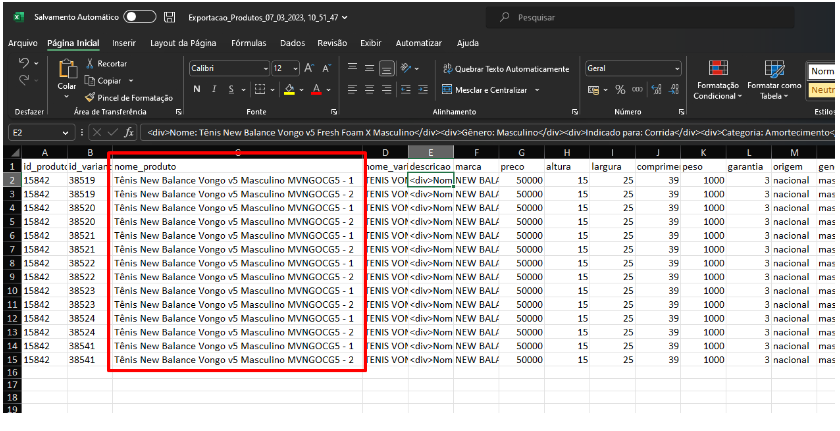840x431 pixels.
Task: Toggle bold N formatting
Action: coord(197,89)
